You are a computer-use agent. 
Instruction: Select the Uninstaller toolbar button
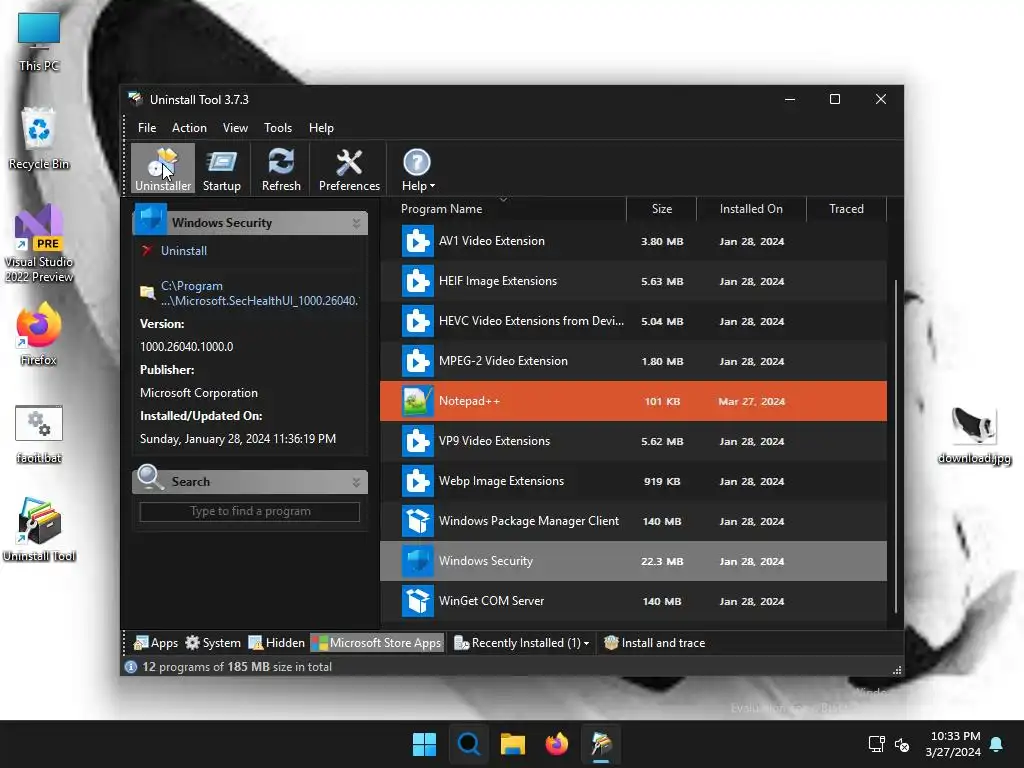163,169
